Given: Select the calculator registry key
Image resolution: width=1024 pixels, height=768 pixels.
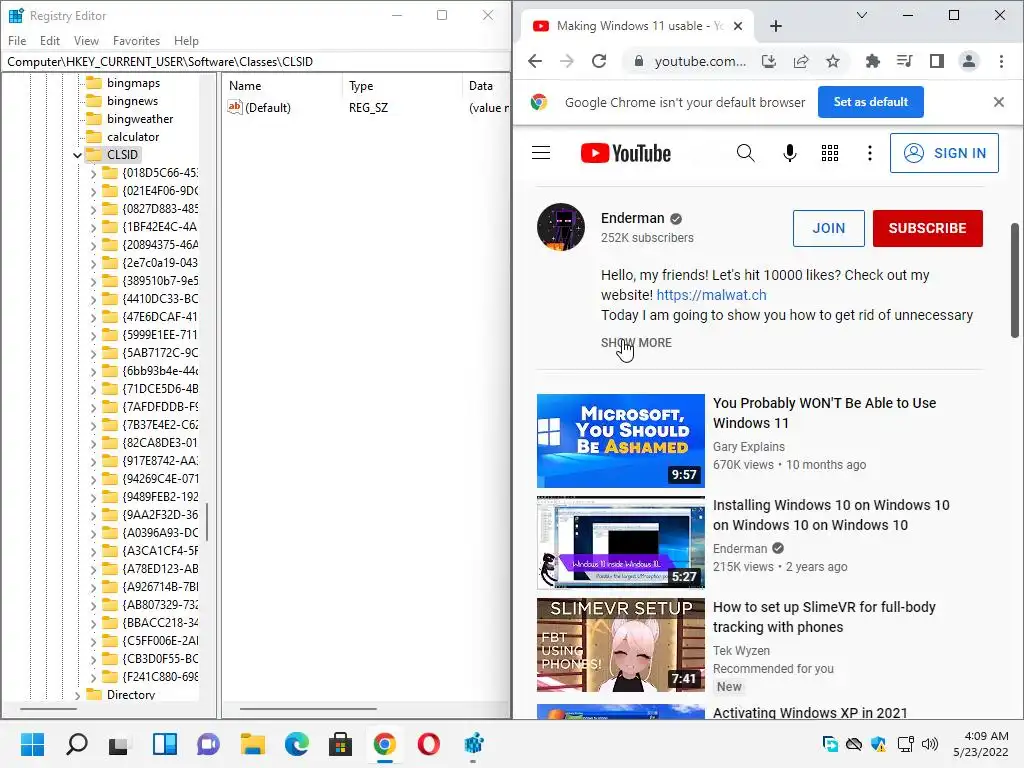Looking at the screenshot, I should (133, 137).
